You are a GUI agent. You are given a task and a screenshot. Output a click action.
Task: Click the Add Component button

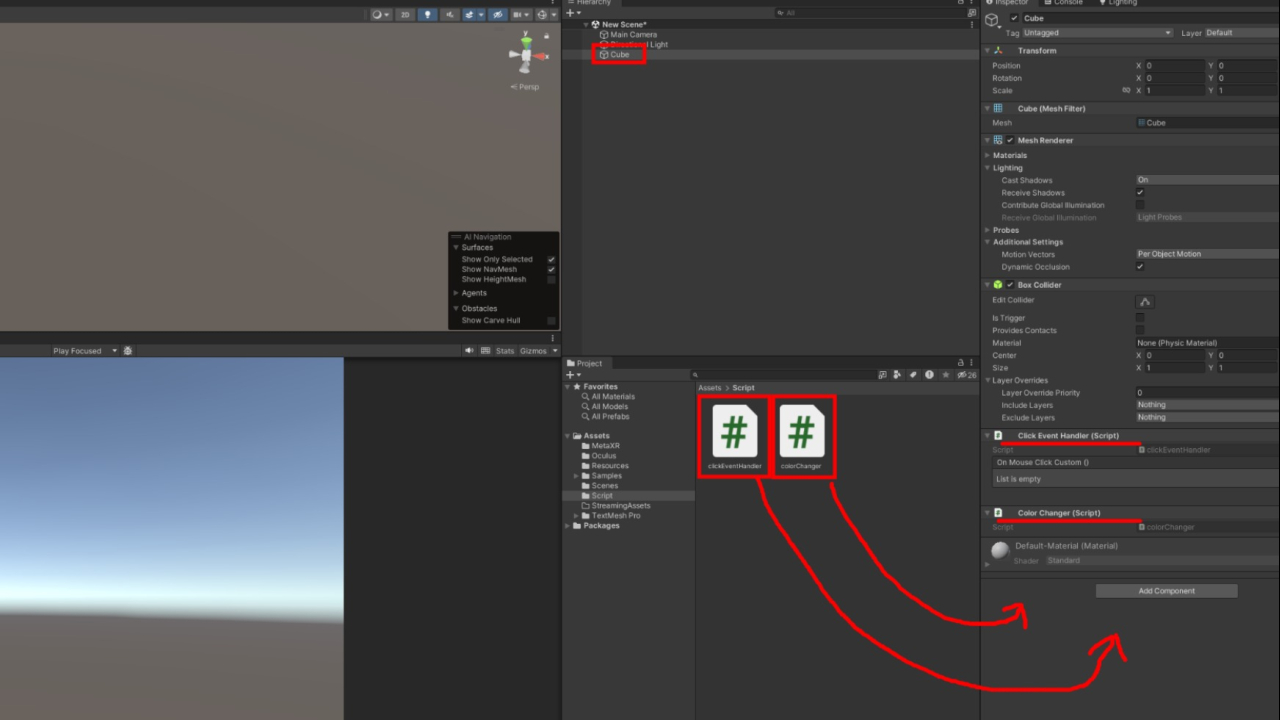tap(1166, 591)
